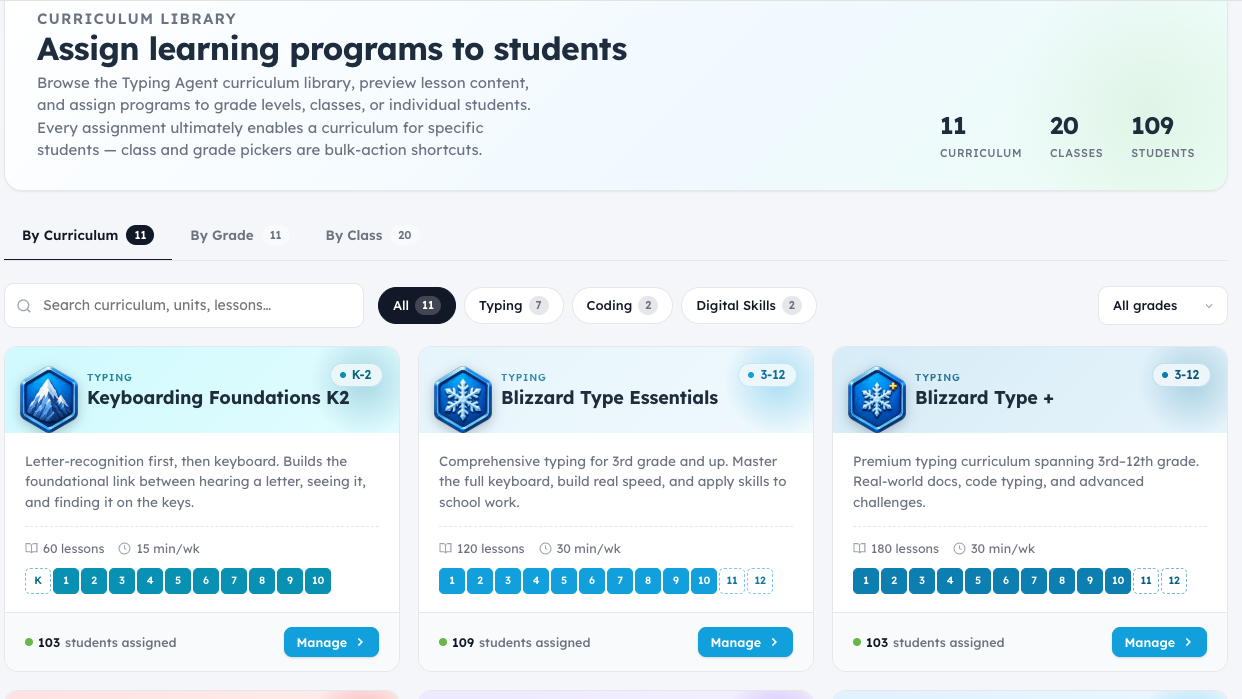Click the Keyboarding Foundations K2 mountain badge icon

[49, 398]
